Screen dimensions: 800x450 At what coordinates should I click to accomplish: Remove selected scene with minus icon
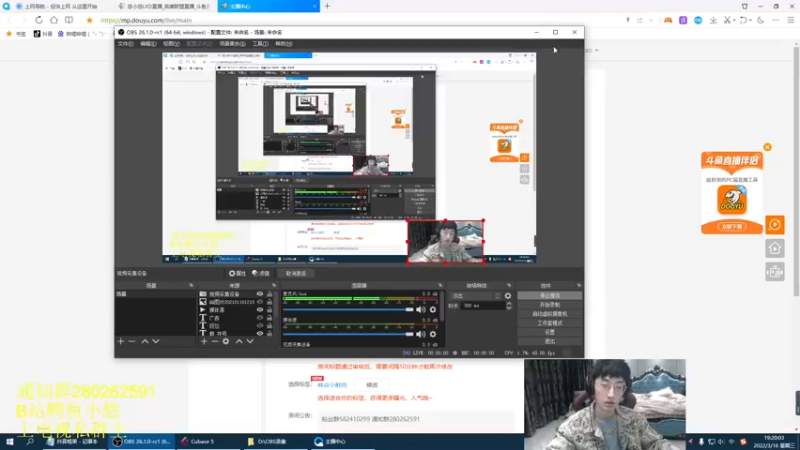point(132,341)
